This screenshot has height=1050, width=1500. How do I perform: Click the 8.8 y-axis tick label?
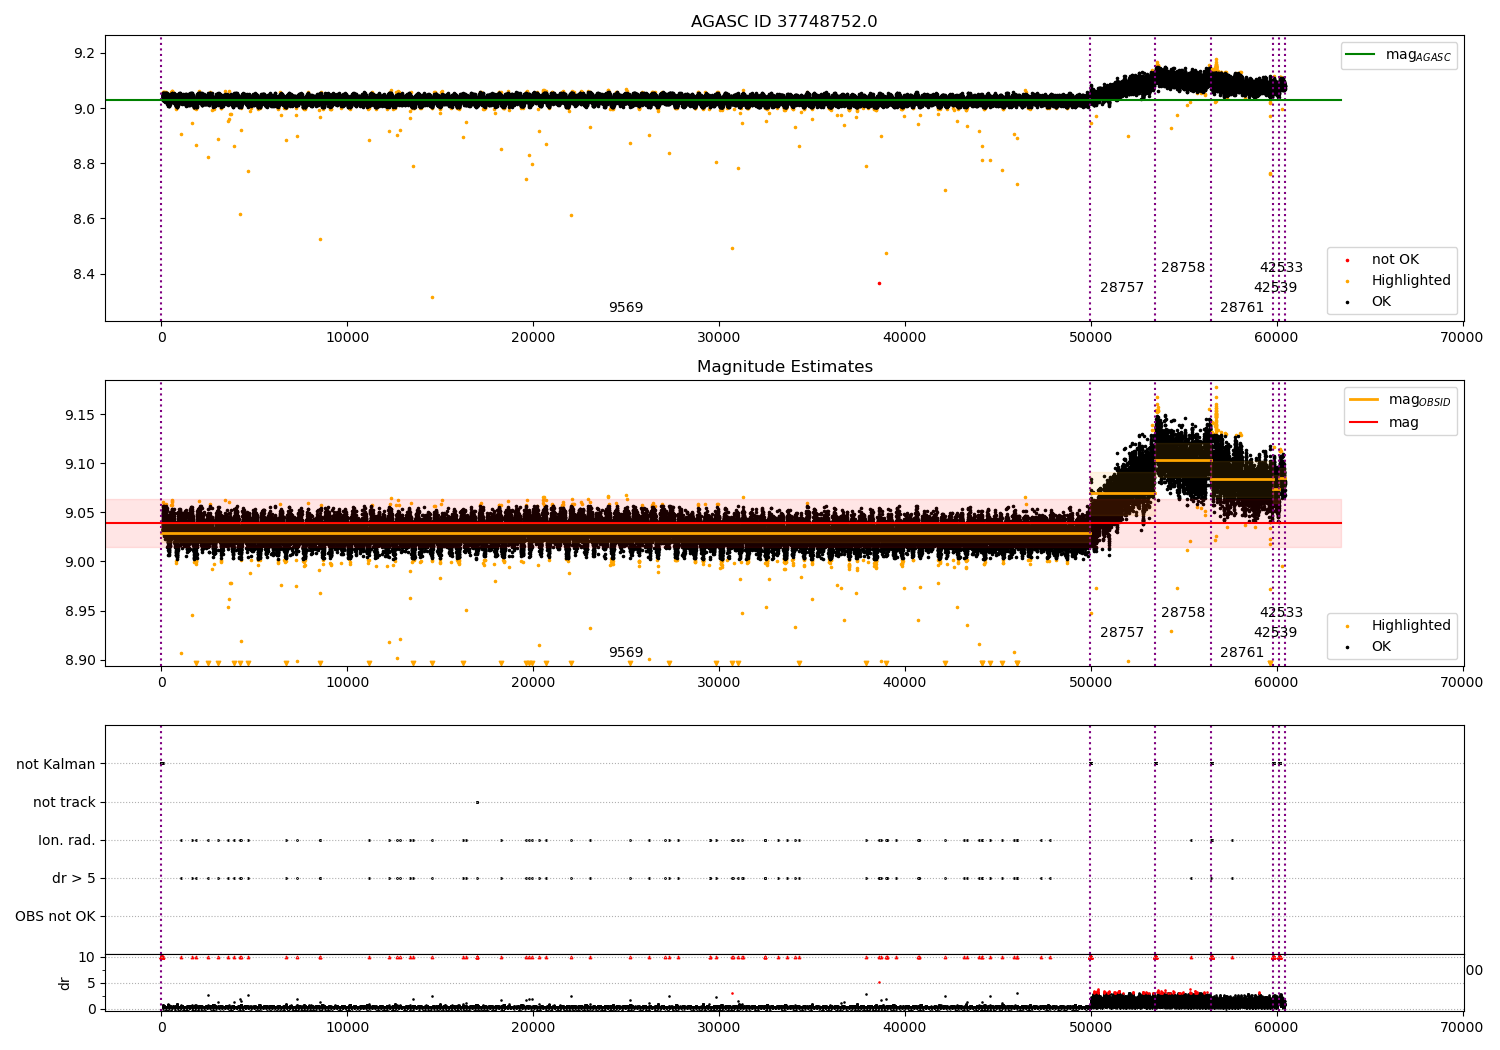[x=85, y=164]
